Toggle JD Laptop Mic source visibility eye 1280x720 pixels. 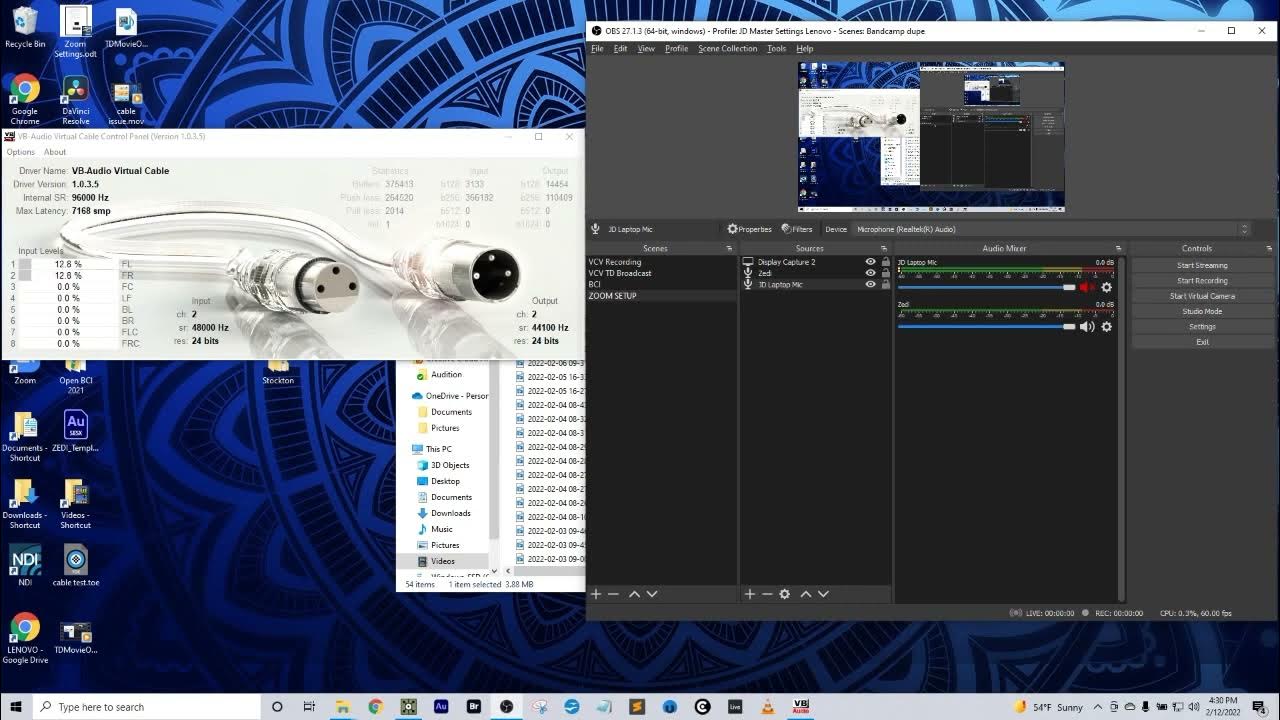coord(870,284)
